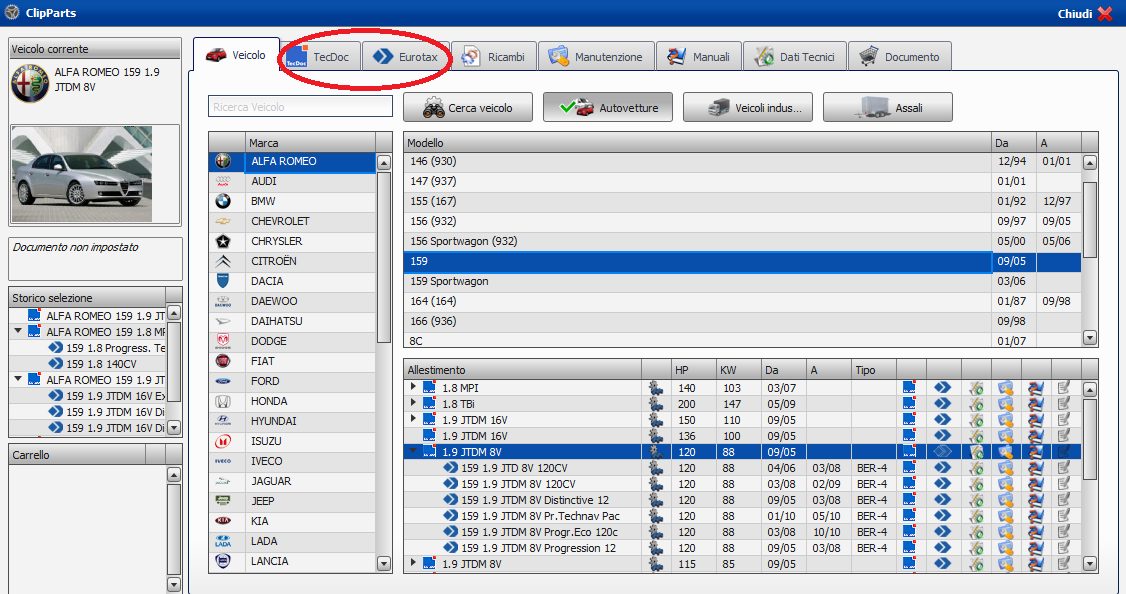Open technical data icon for 150 HP 1.9 JTDM 16V
Viewport: 1126px width, 594px height.
click(976, 420)
